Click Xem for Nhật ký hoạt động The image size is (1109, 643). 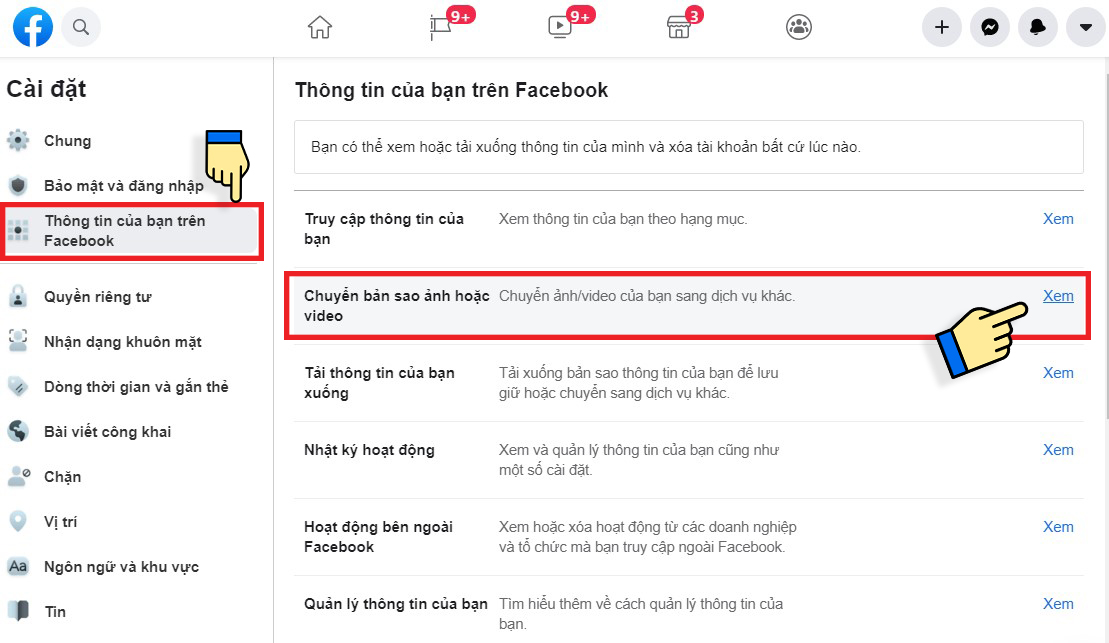1058,450
